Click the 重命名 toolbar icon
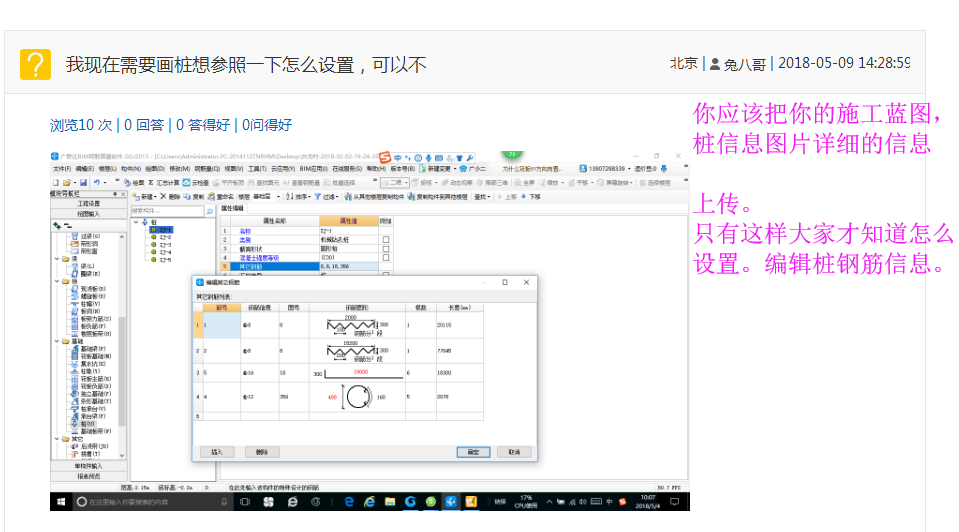 pyautogui.click(x=211, y=197)
